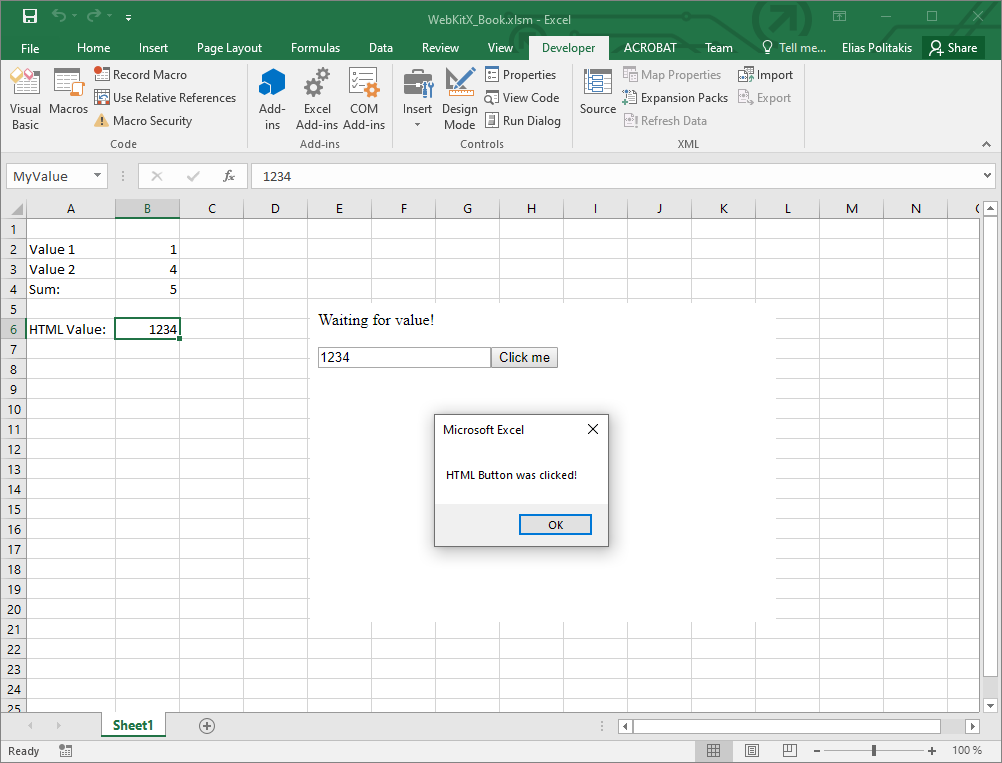This screenshot has width=1002, height=763.
Task: Switch to the Data tab
Action: coord(381,48)
